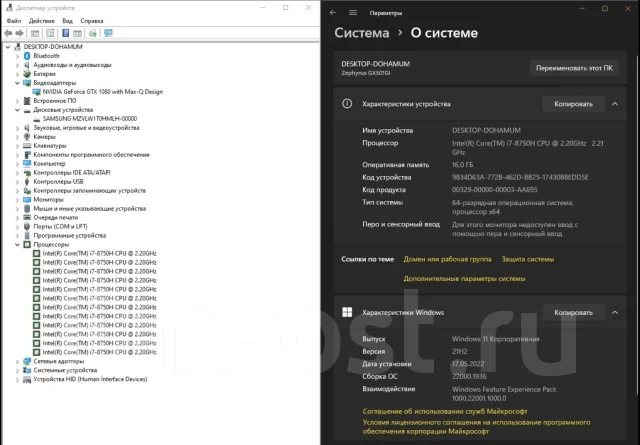Click the info icon beside Характеристики устройства
Screen dimensions: 640x445
(347, 104)
